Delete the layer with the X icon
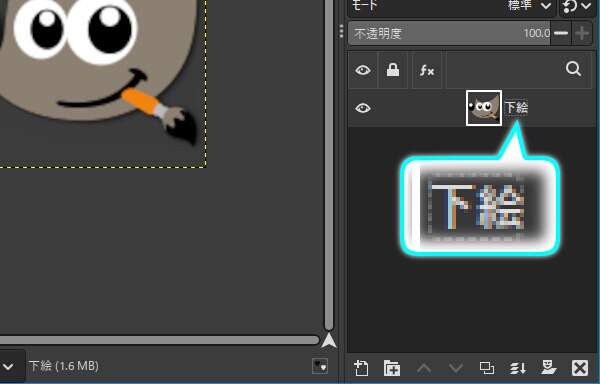Viewport: 600px width, 384px height. 580,368
